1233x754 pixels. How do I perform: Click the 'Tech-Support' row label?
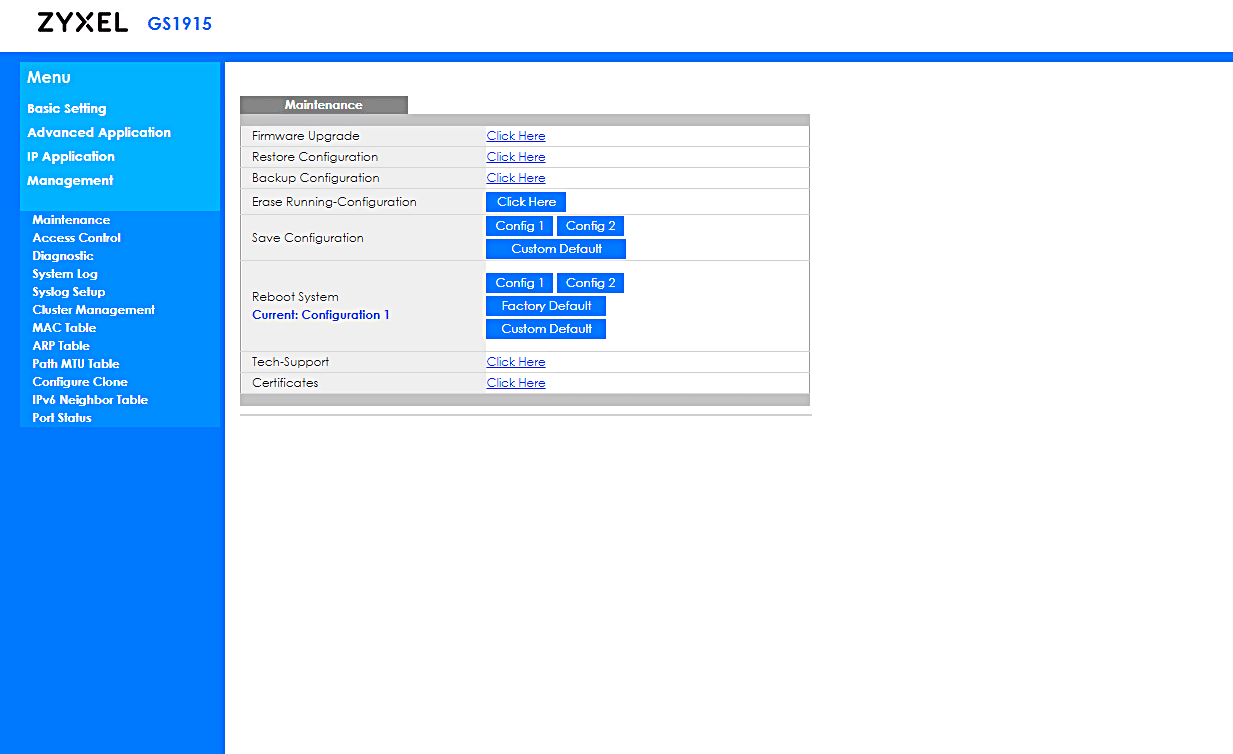(290, 362)
